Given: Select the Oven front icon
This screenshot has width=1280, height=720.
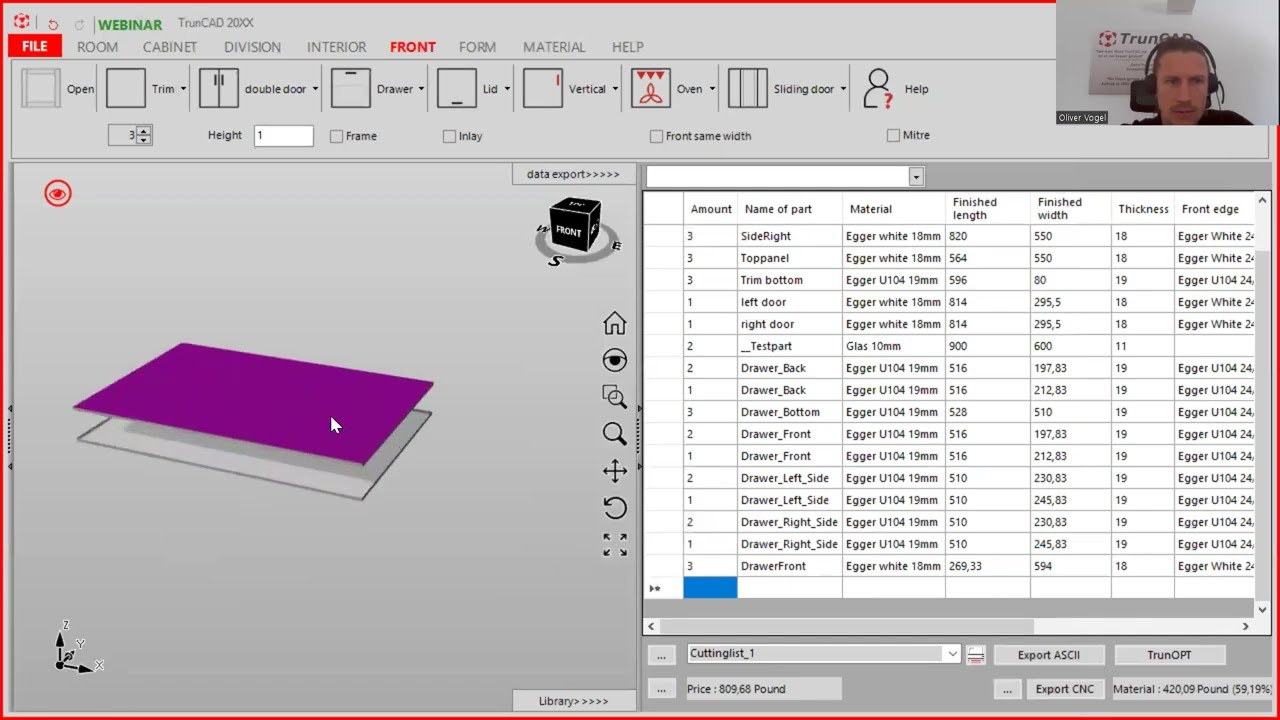Looking at the screenshot, I should pyautogui.click(x=651, y=88).
